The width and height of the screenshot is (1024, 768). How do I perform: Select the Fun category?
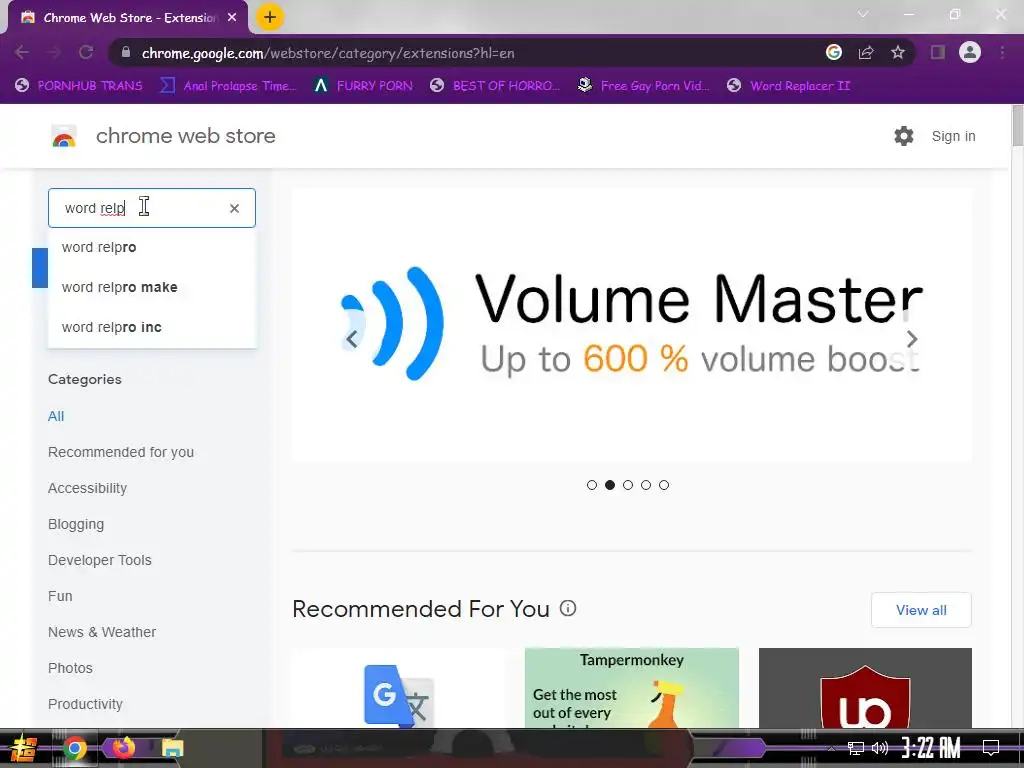[x=60, y=596]
